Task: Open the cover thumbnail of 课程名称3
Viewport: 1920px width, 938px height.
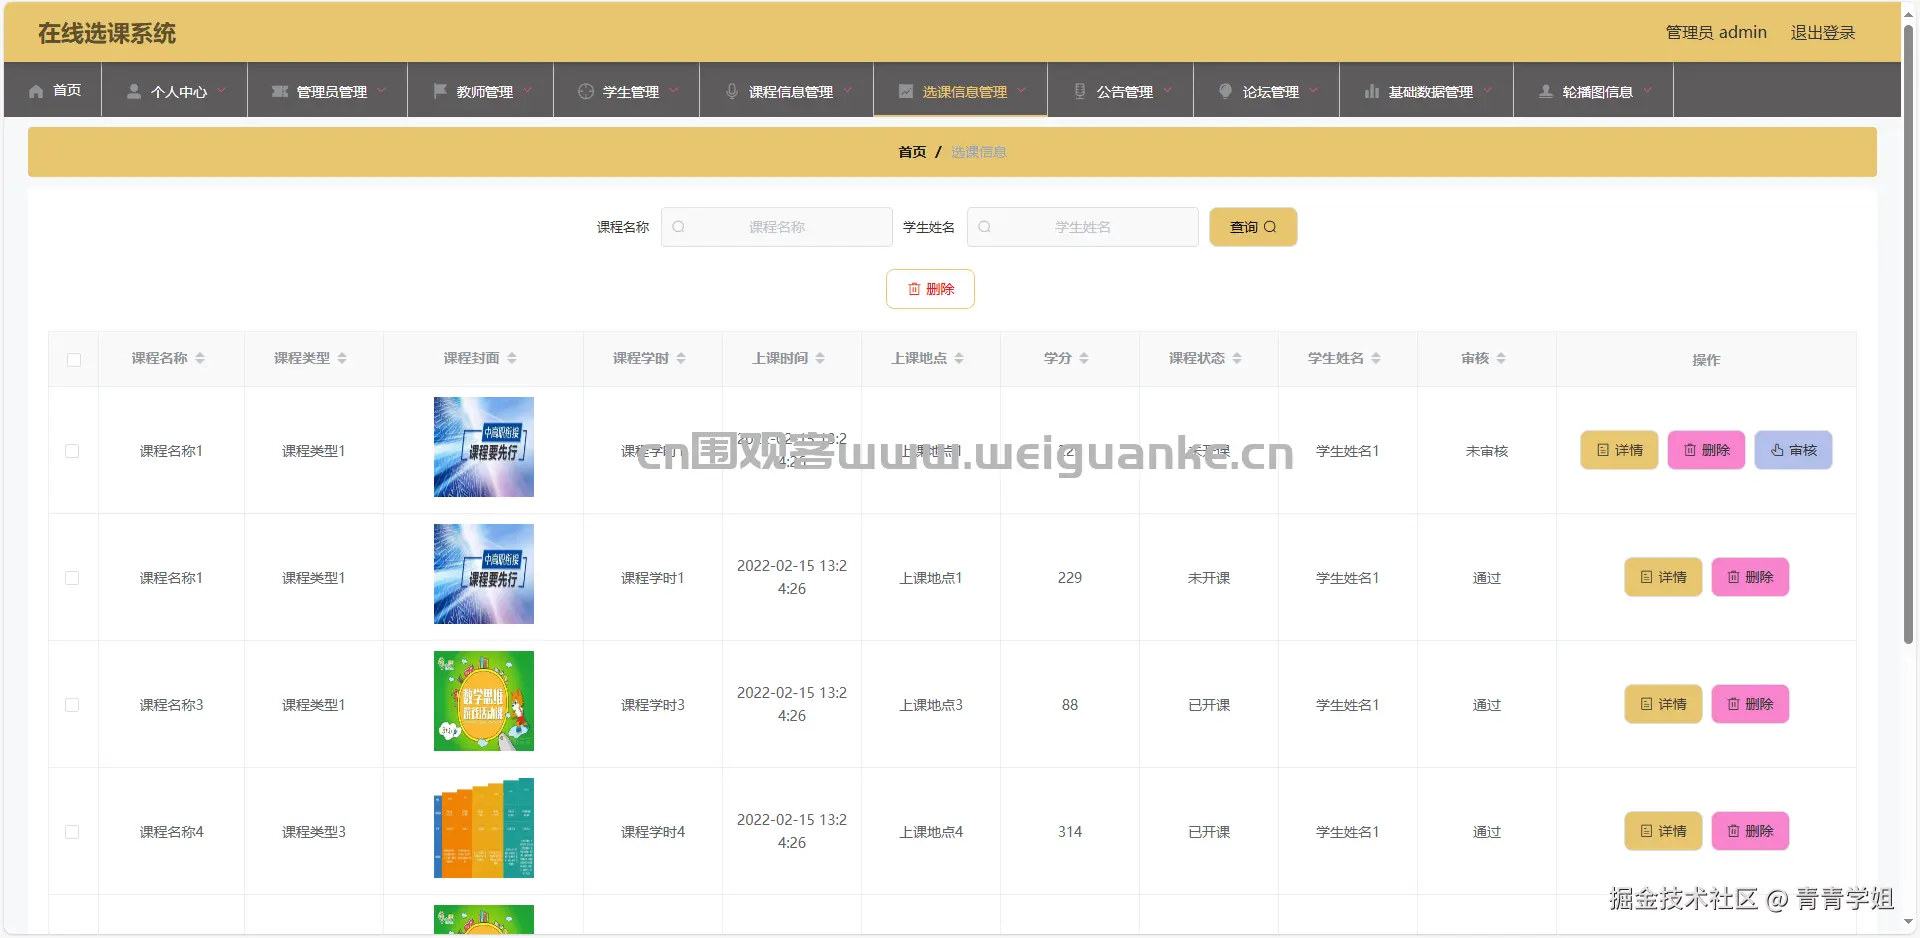Action: [x=484, y=701]
